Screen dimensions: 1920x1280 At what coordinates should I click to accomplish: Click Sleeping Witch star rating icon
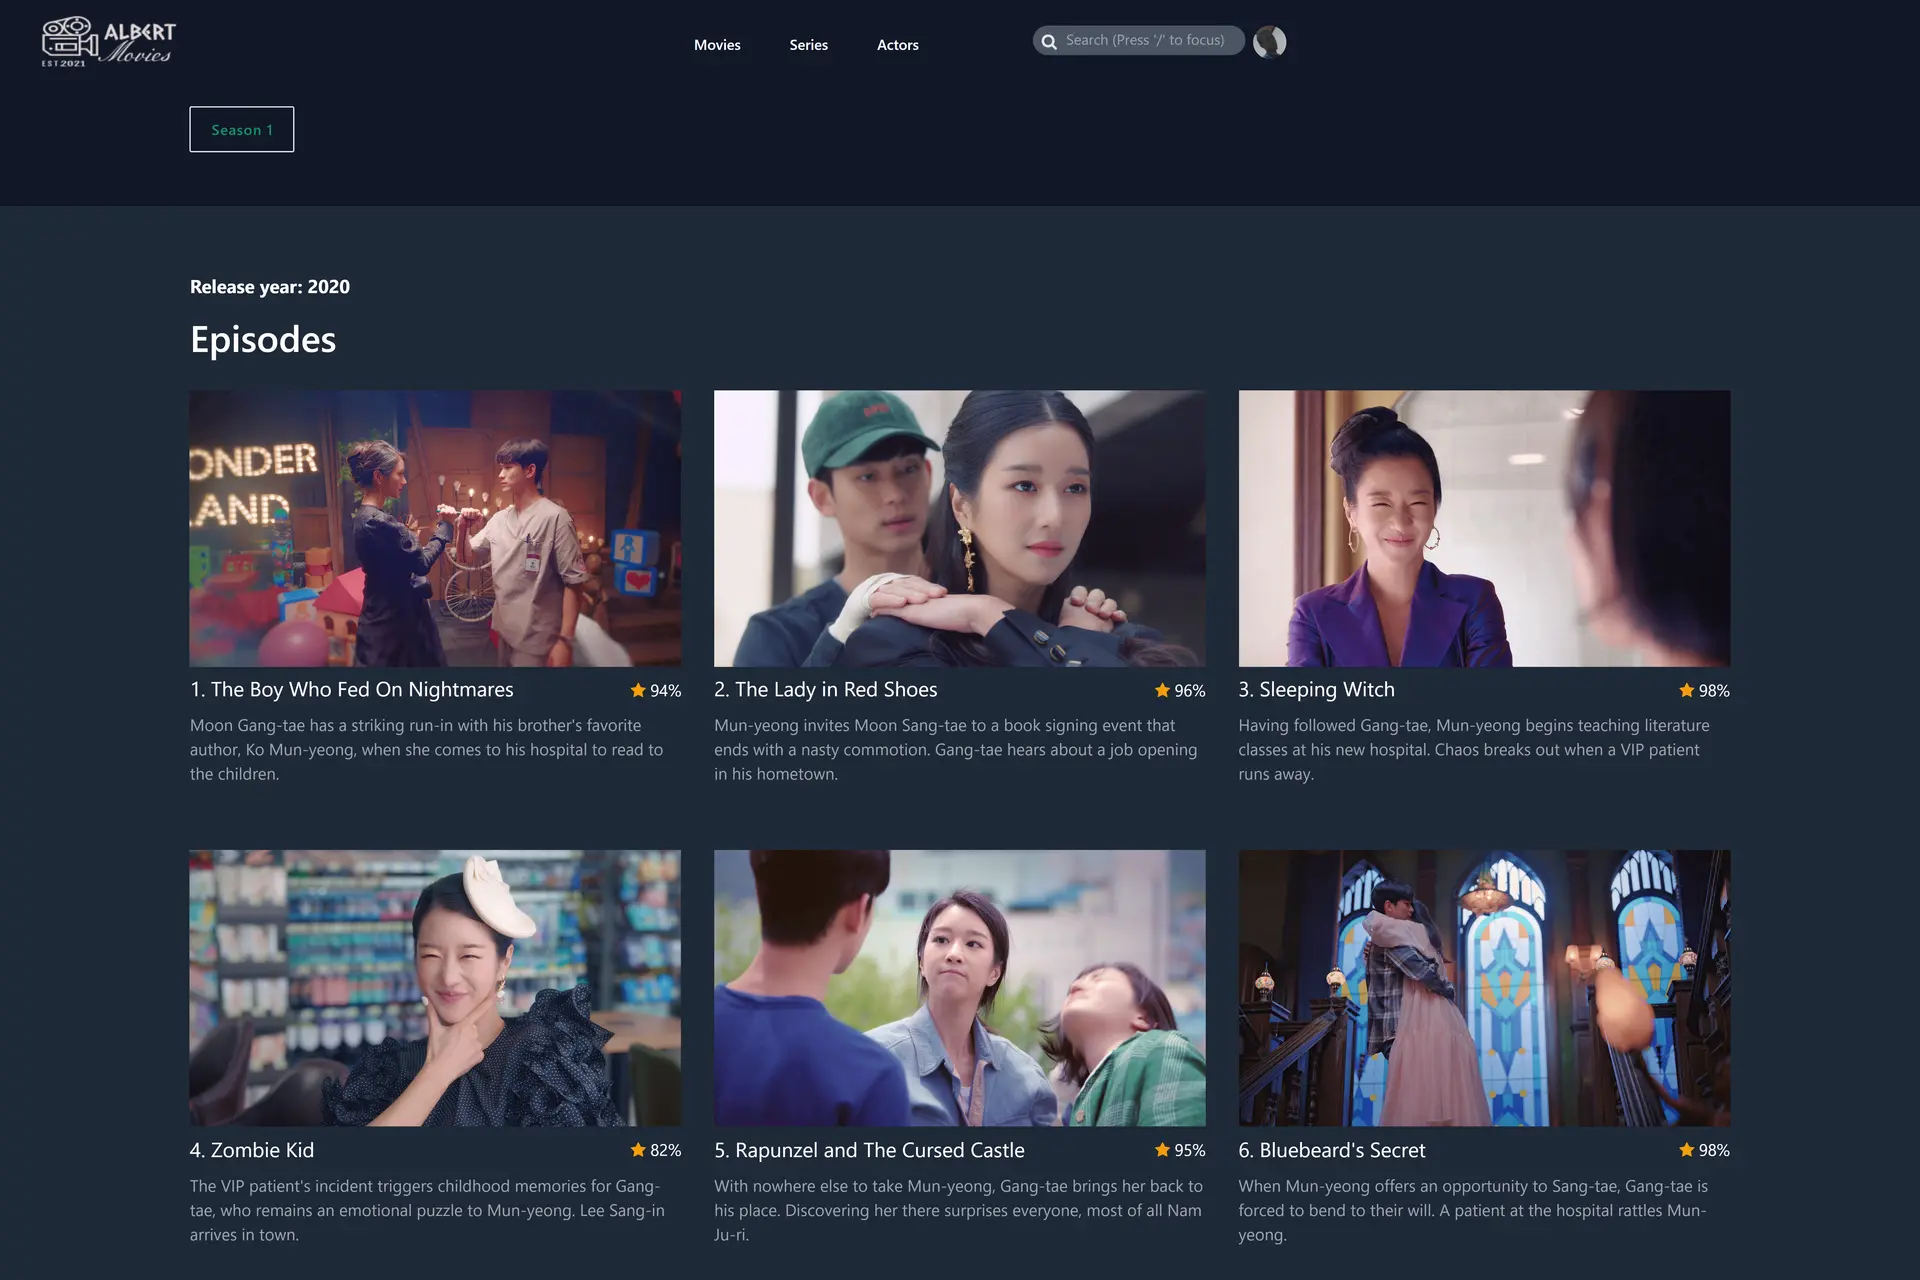(x=1686, y=690)
